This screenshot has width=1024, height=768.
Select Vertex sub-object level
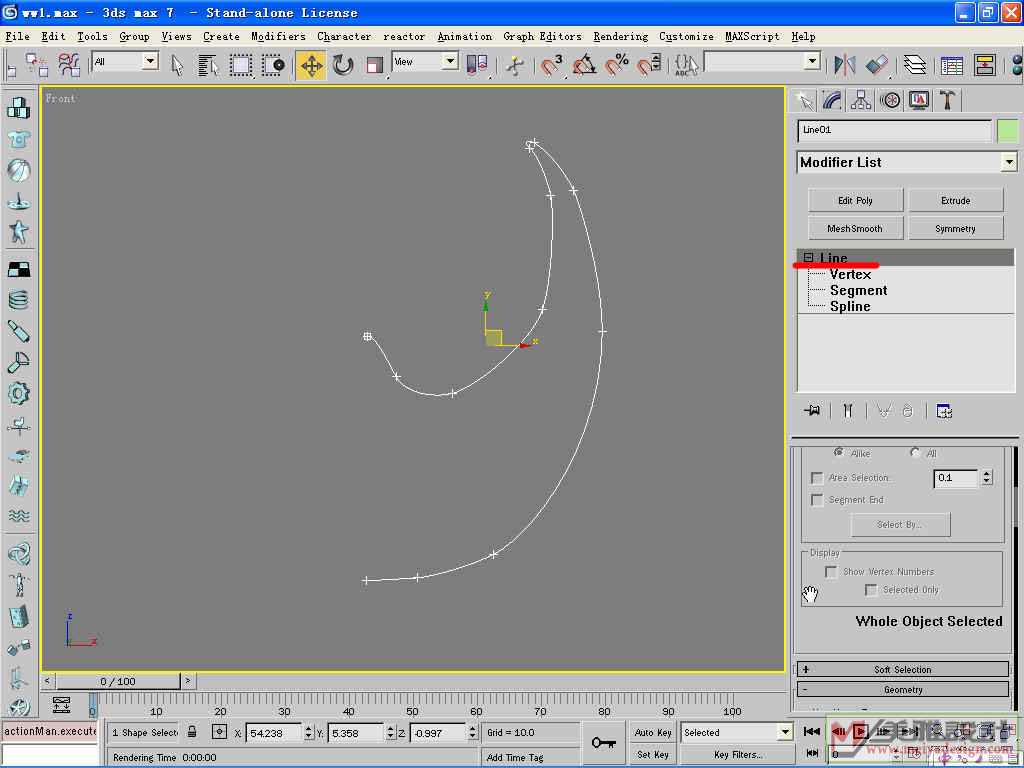[850, 274]
